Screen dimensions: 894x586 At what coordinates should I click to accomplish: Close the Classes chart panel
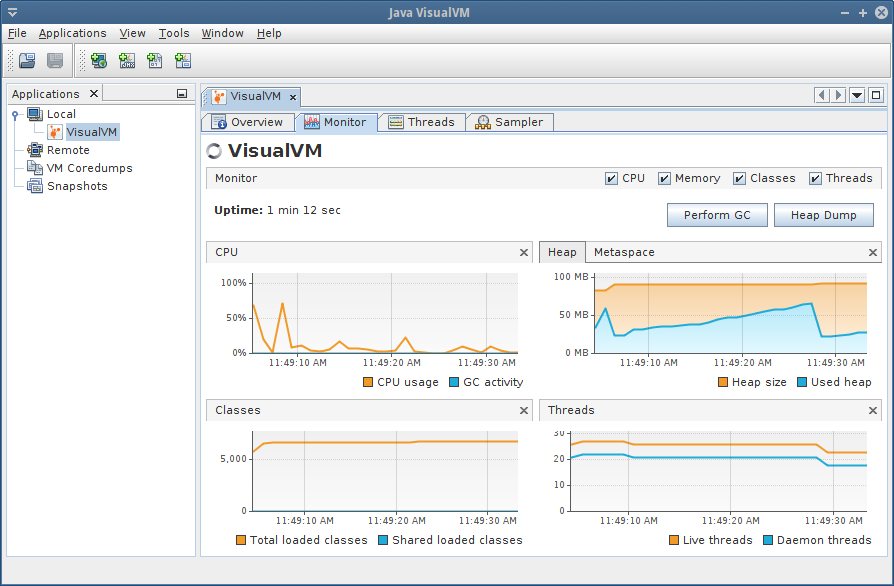[524, 410]
